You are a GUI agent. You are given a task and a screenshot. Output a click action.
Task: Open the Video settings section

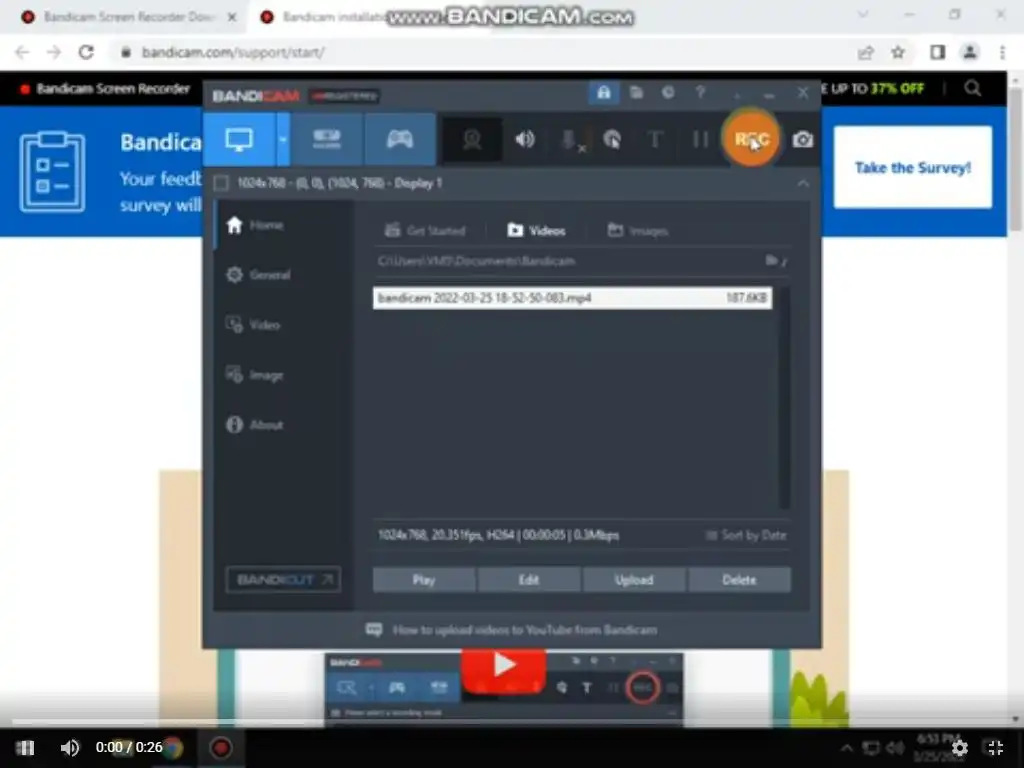[253, 325]
